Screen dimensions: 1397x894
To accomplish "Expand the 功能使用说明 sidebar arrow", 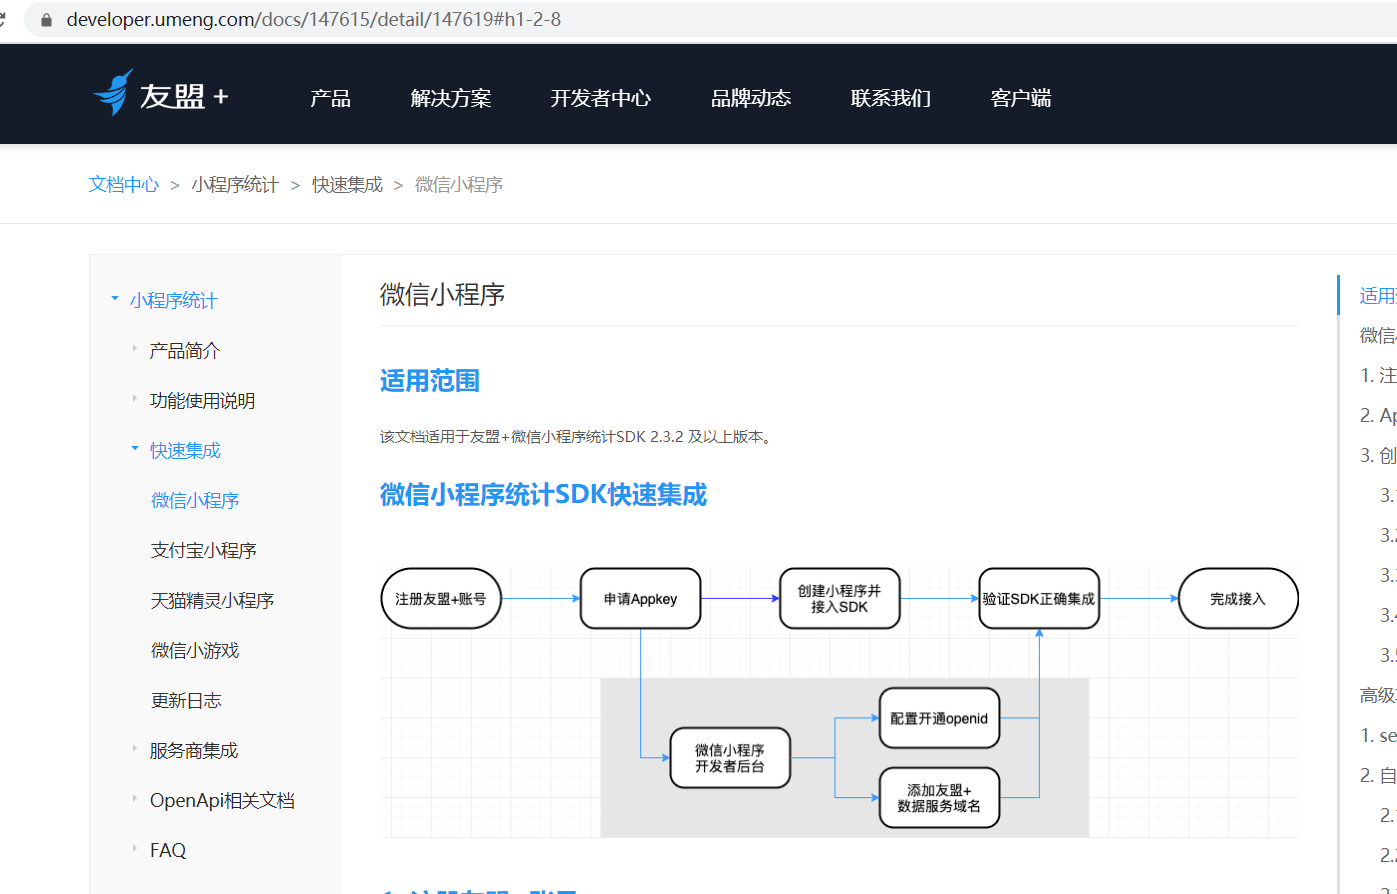I will (135, 398).
